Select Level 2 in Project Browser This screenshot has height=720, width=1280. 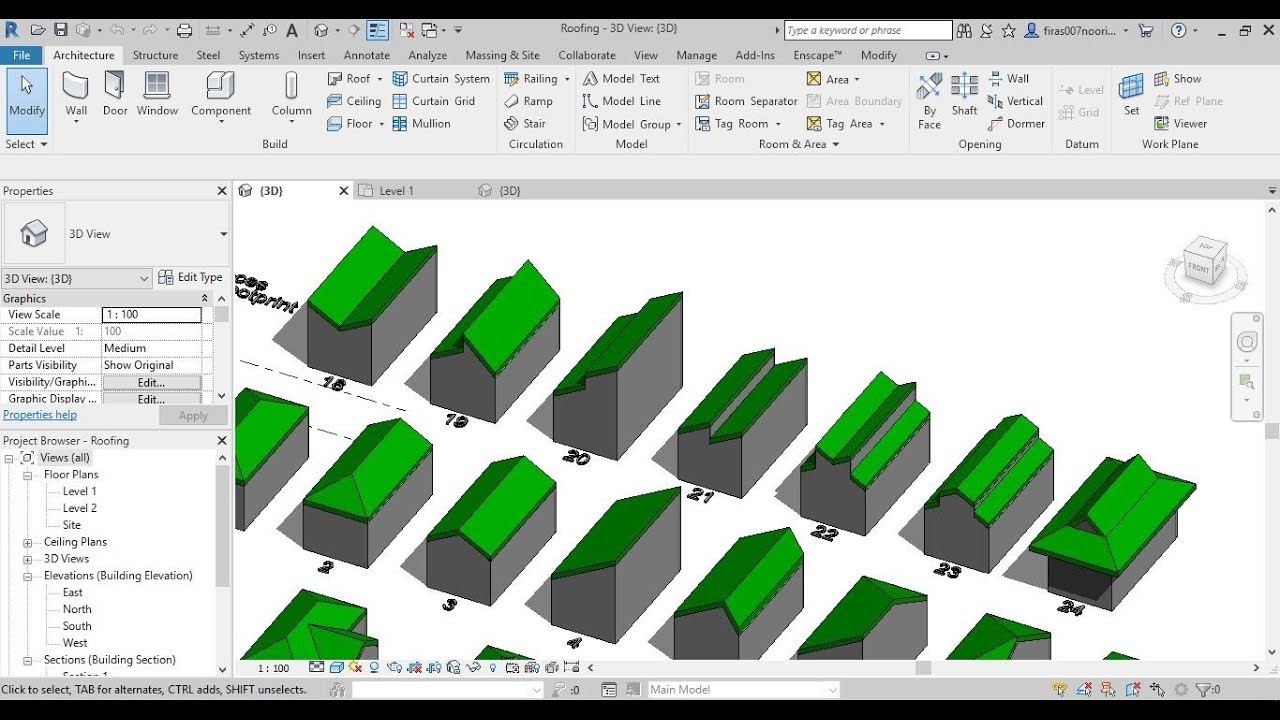click(80, 508)
